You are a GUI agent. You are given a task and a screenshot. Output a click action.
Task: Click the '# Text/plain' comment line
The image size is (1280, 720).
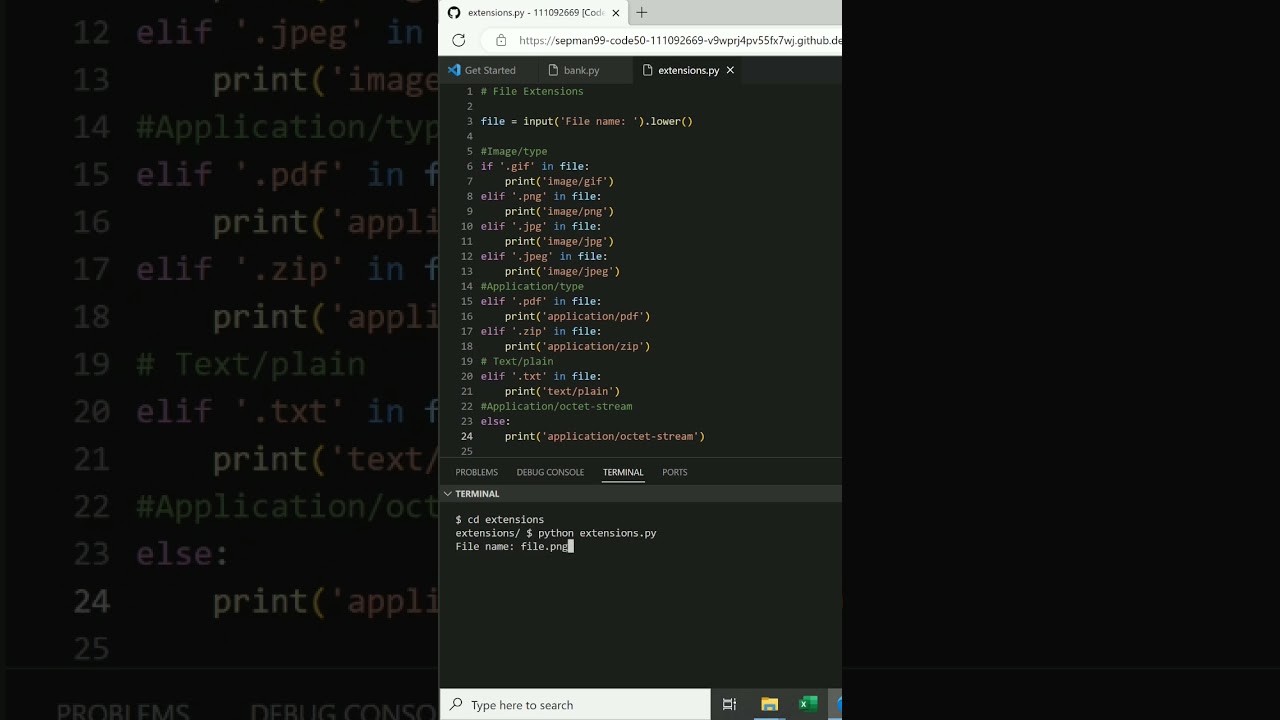517,361
